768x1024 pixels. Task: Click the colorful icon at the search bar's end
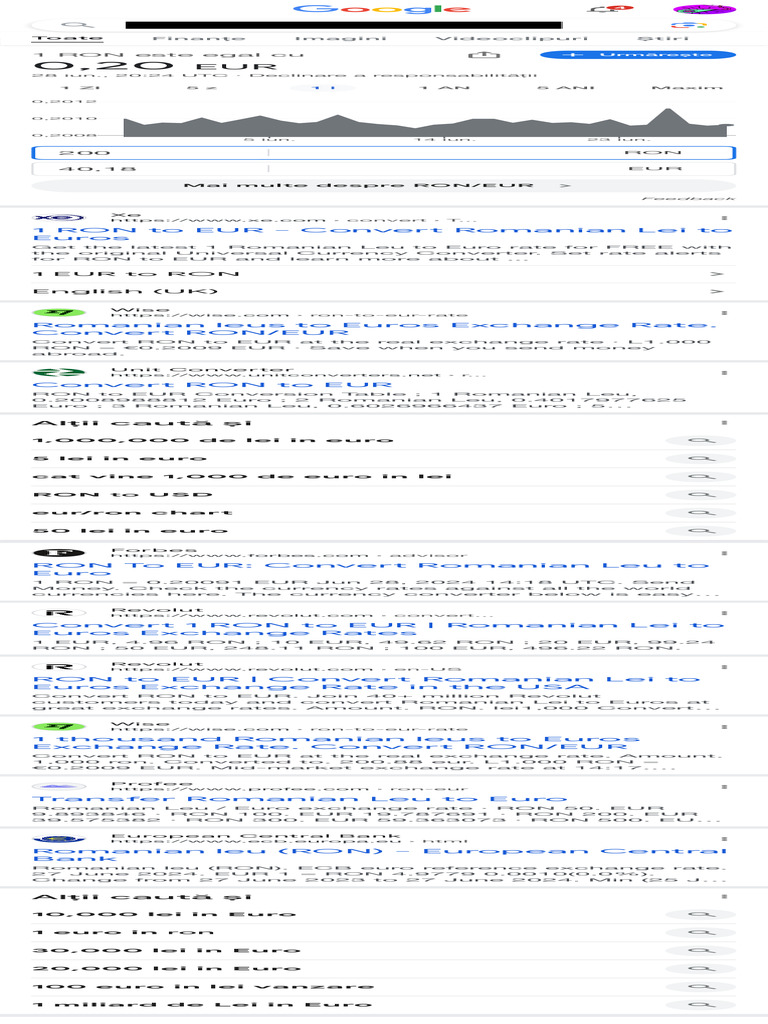point(690,25)
